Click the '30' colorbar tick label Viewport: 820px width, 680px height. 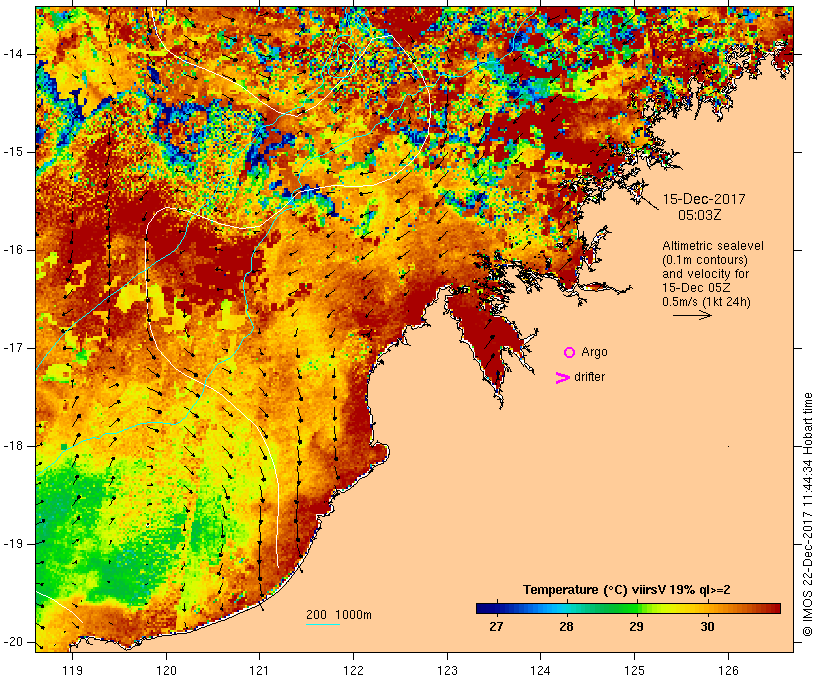[707, 626]
